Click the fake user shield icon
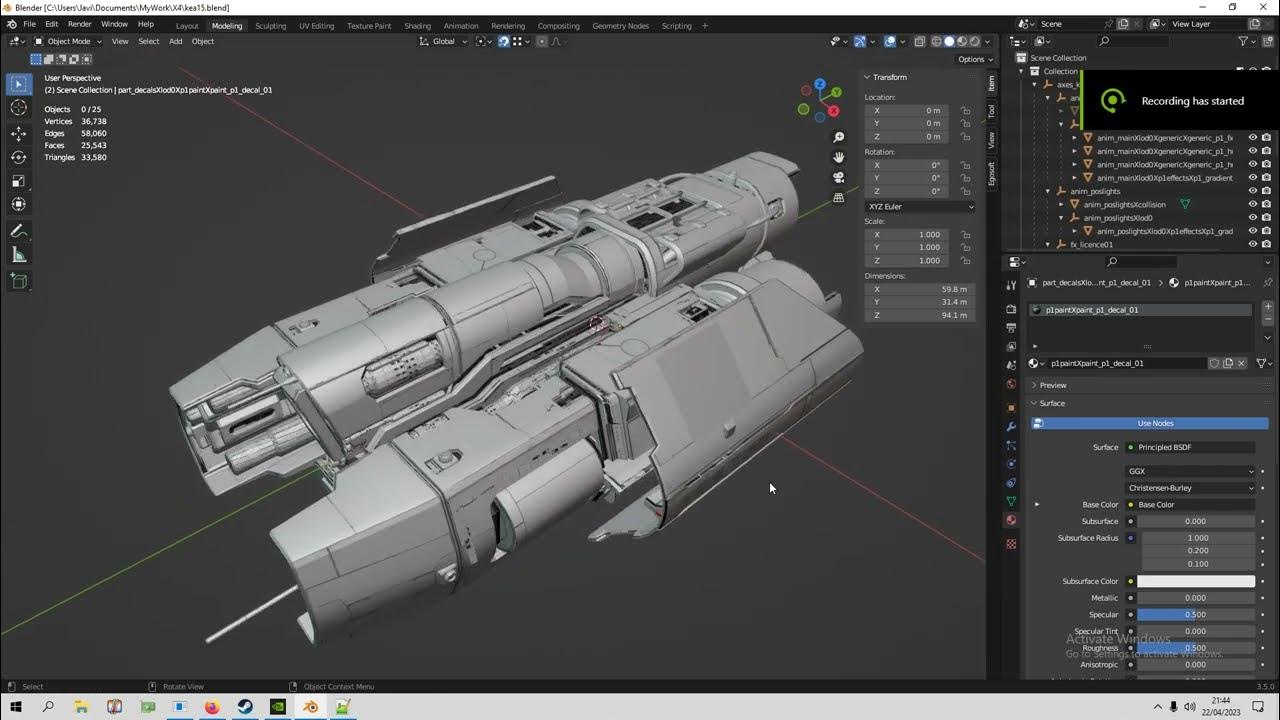The height and width of the screenshot is (720, 1280). (x=1214, y=363)
